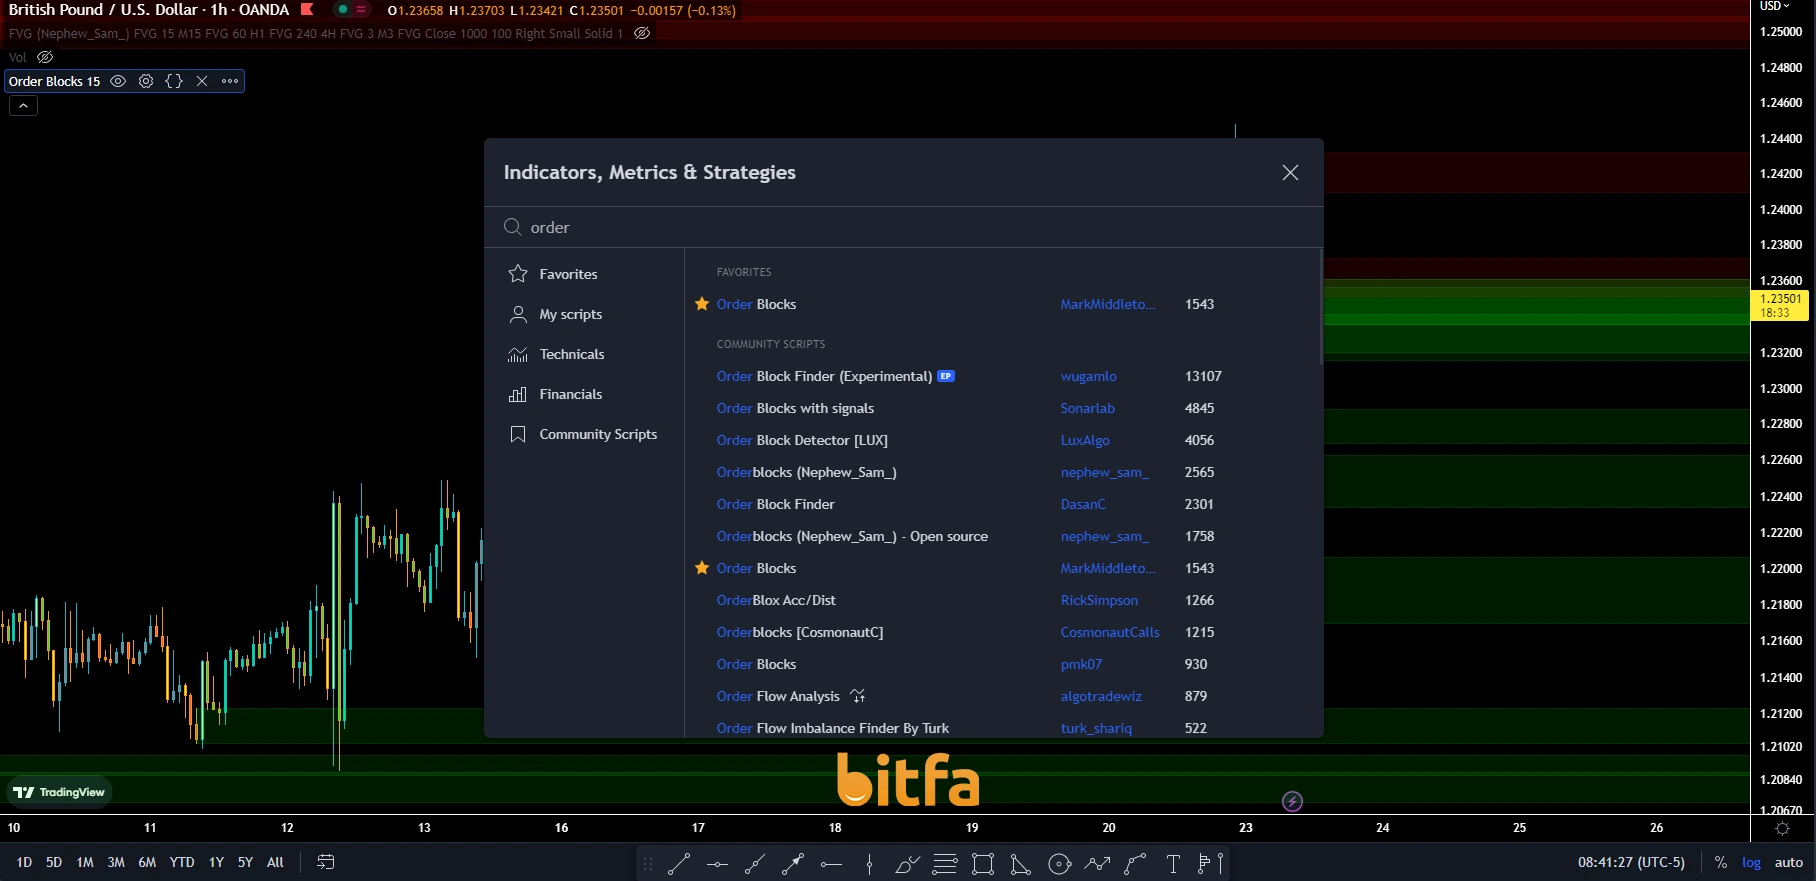Screen dimensions: 1816x881
Task: Add Order Block Finder (Experimental) indicator
Action: tap(1003, 376)
